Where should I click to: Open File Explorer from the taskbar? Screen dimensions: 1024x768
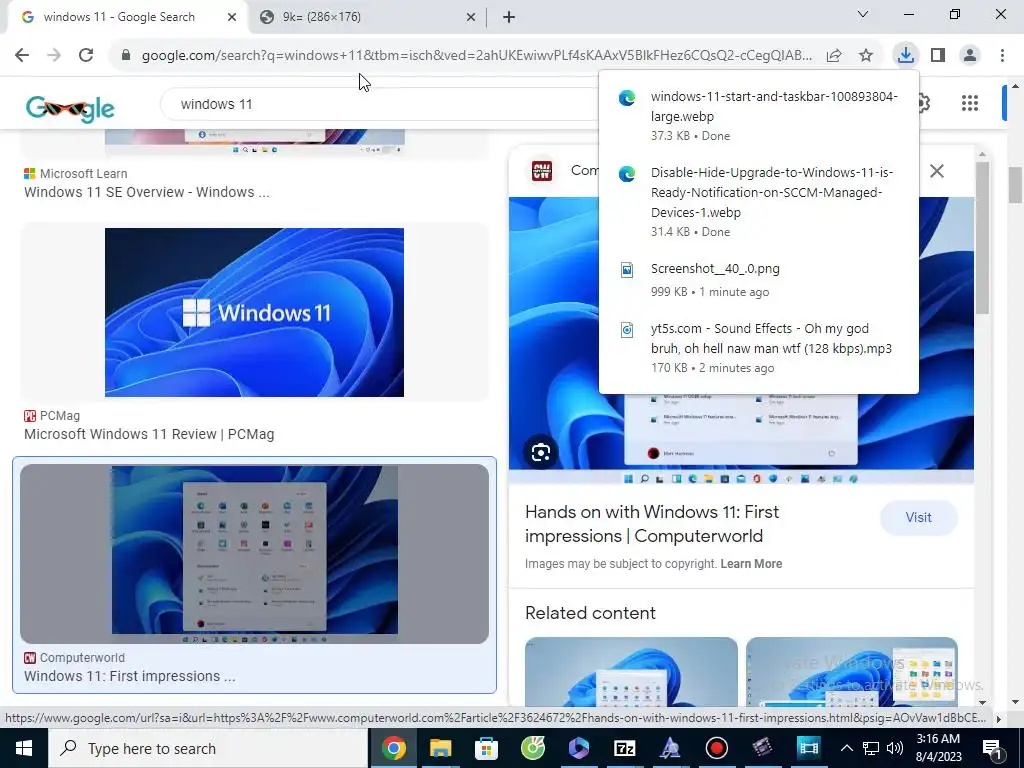tap(440, 748)
